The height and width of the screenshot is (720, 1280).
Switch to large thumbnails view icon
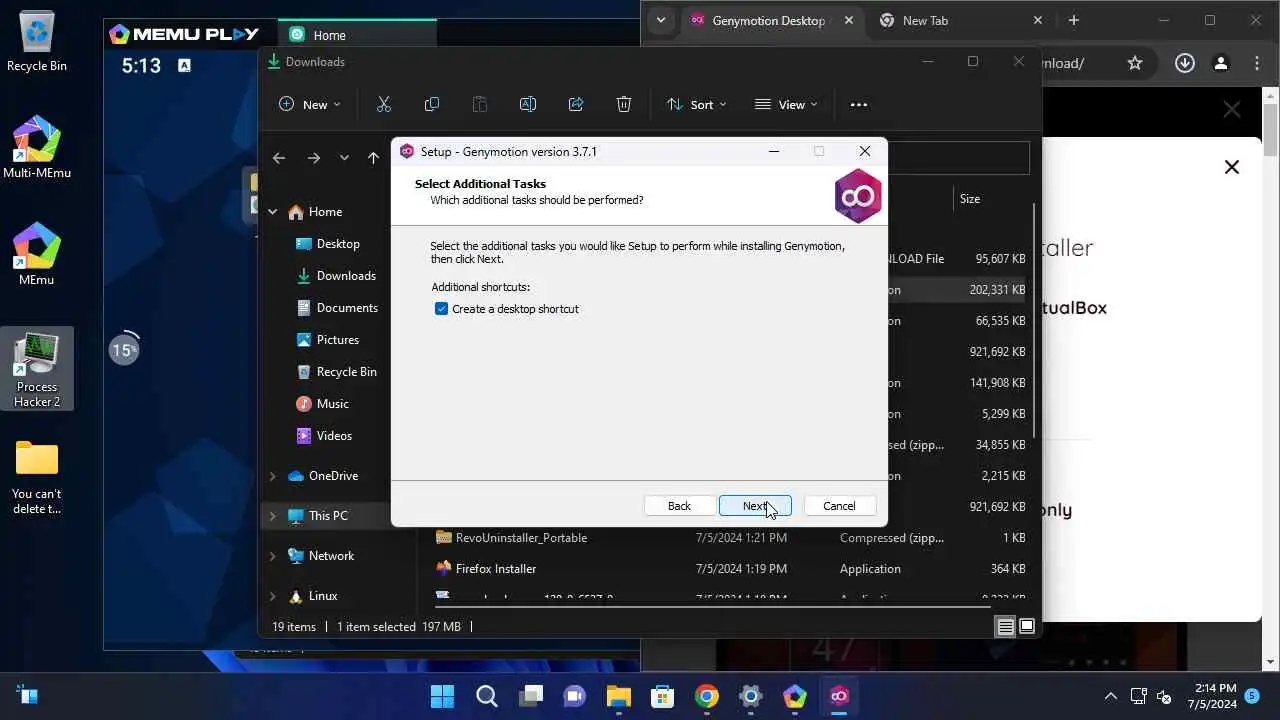(1026, 627)
